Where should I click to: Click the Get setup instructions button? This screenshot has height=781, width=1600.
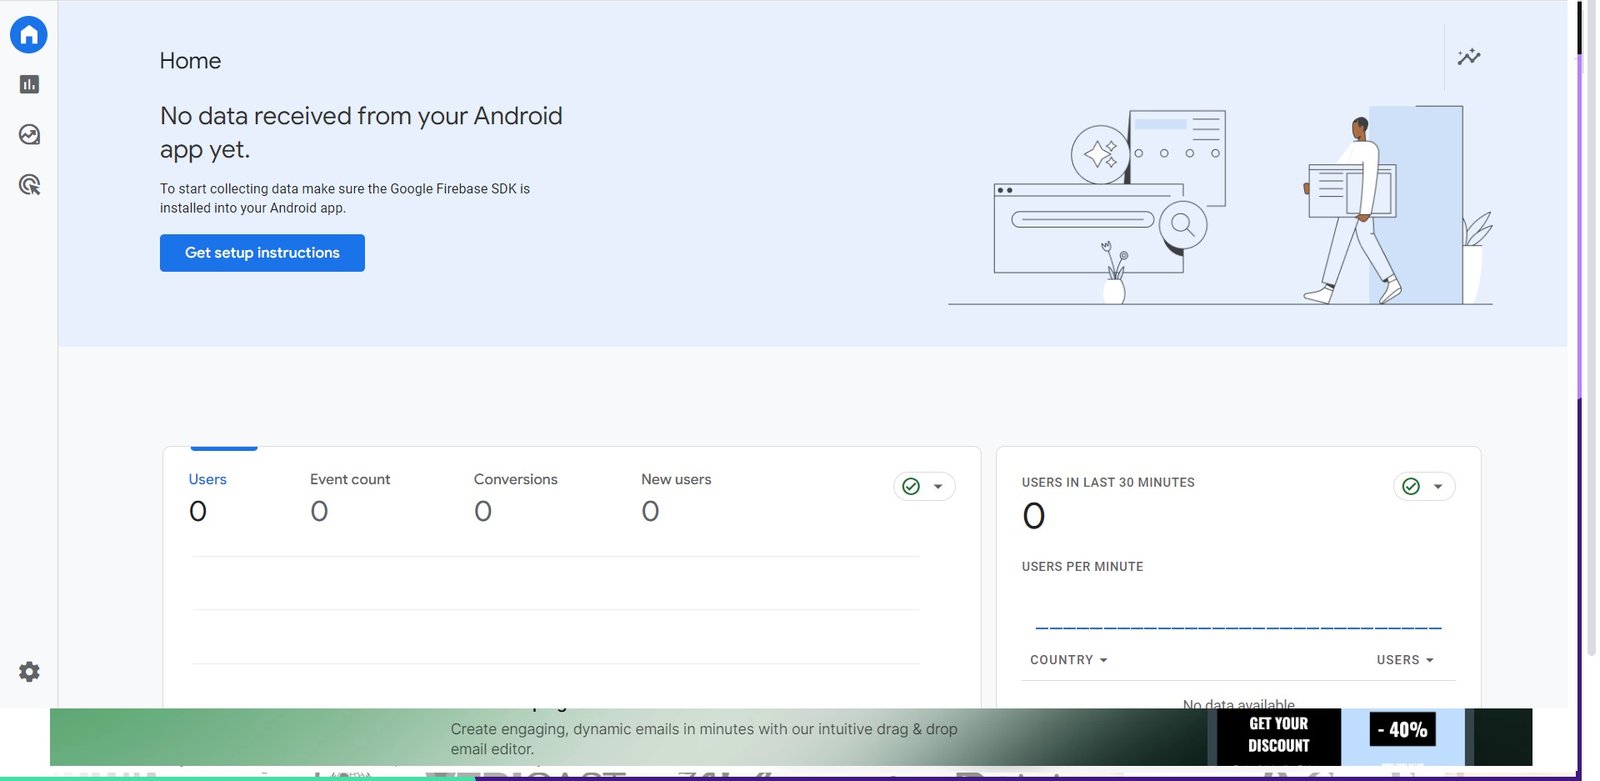pyautogui.click(x=262, y=253)
